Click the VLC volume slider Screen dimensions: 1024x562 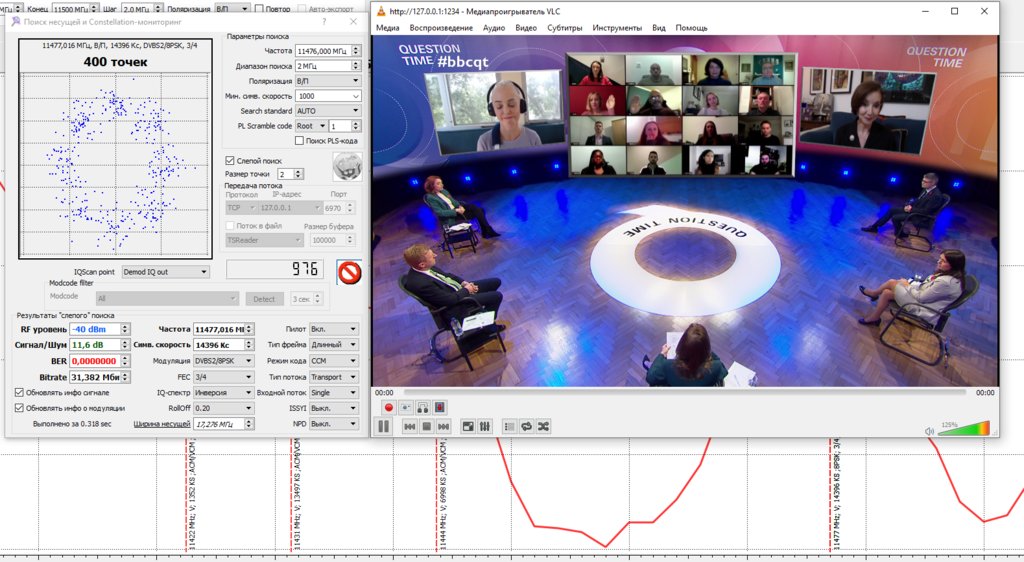tap(965, 429)
